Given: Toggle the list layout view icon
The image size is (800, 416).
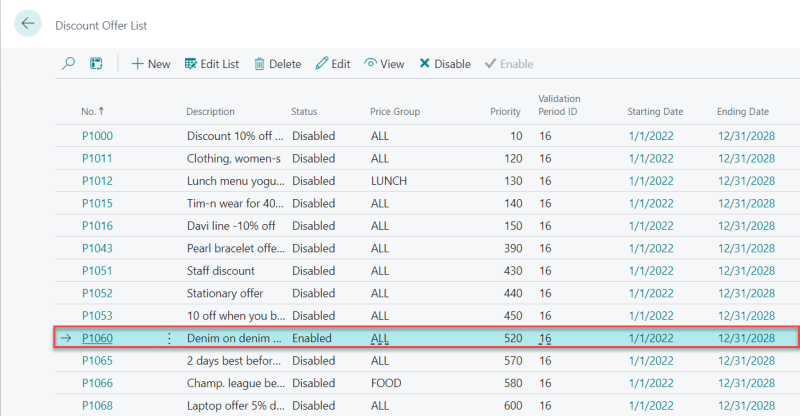Looking at the screenshot, I should (x=96, y=64).
